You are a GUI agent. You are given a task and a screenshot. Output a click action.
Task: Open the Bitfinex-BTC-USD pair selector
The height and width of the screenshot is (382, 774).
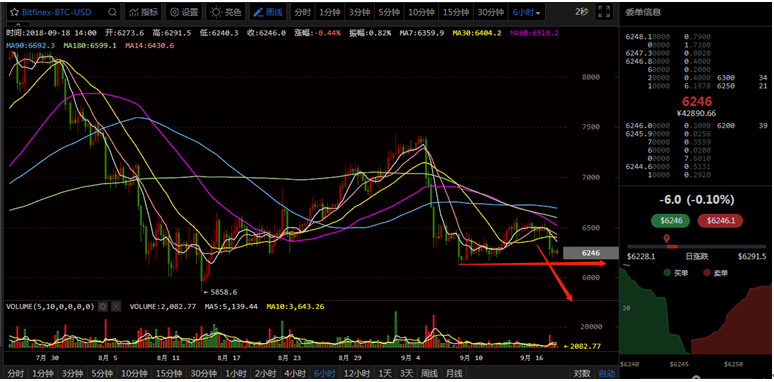click(57, 12)
